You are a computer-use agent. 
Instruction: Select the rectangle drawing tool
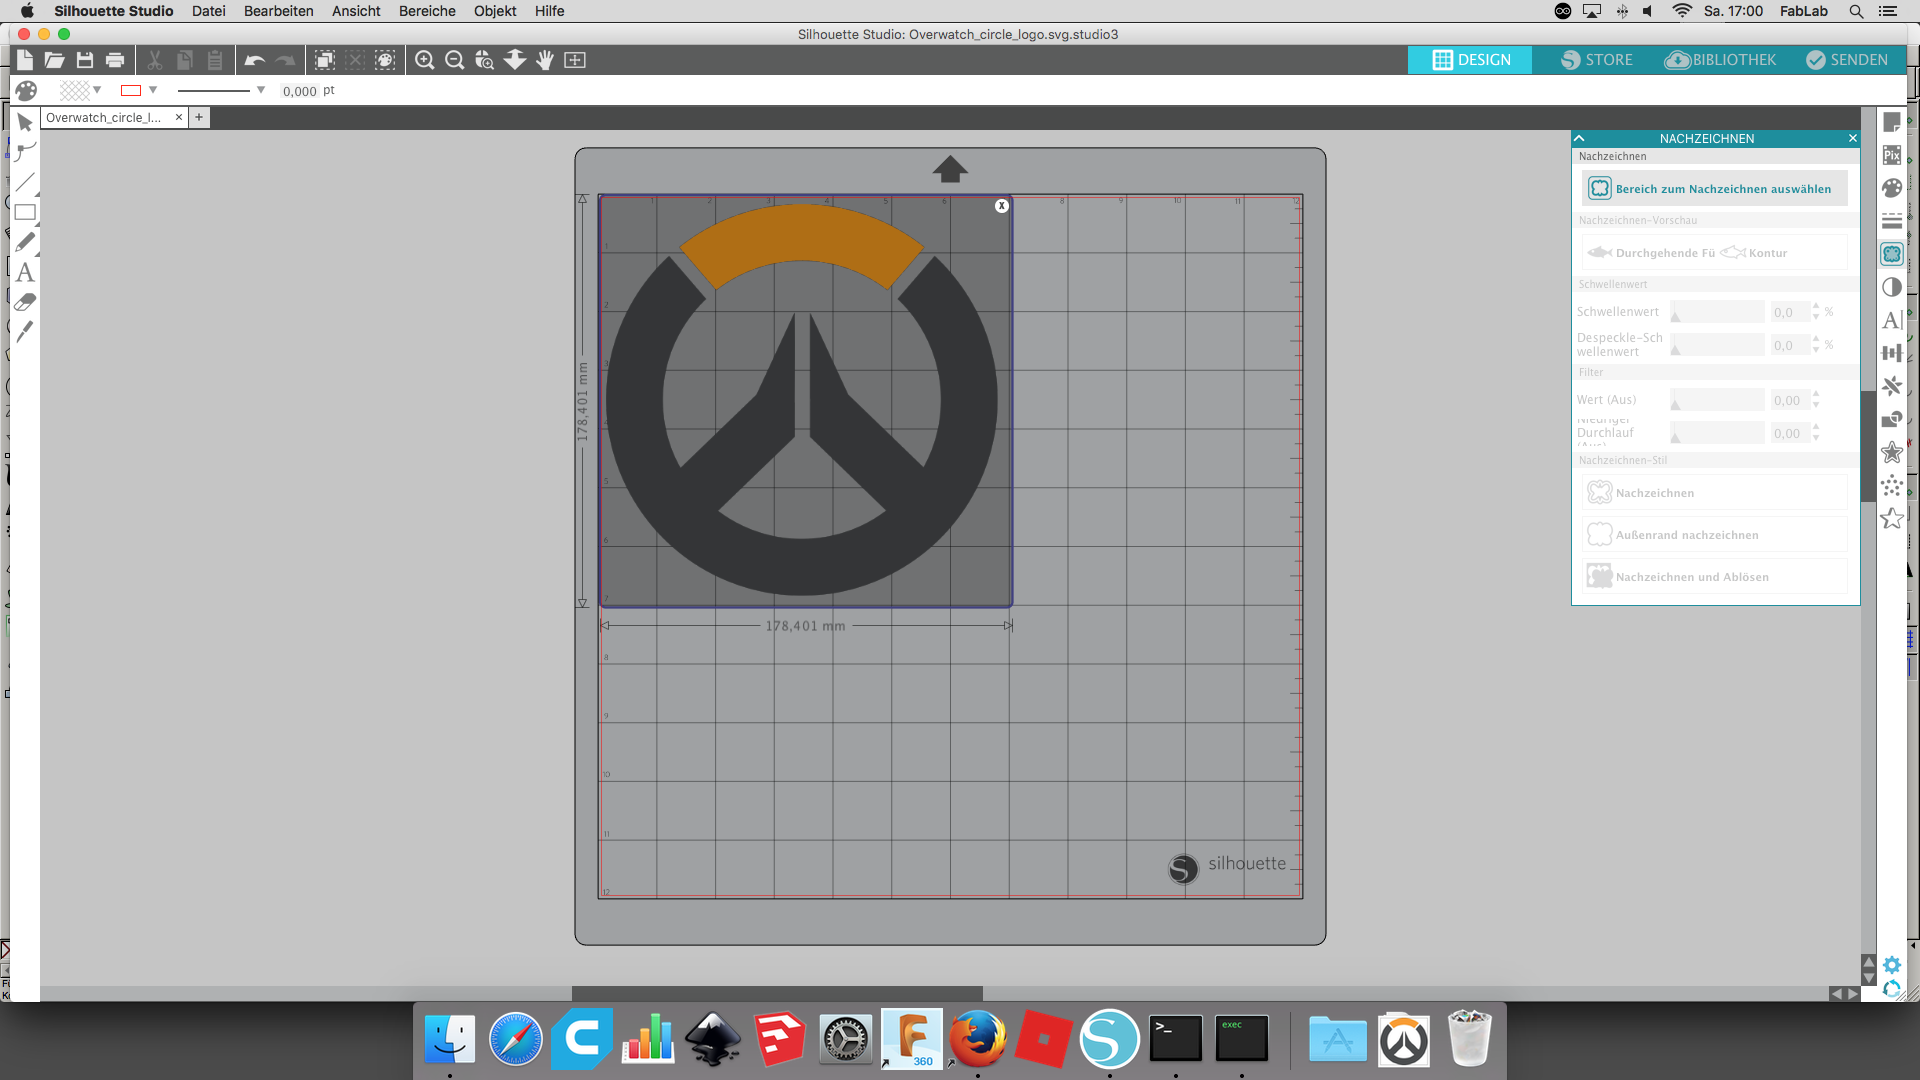point(25,212)
